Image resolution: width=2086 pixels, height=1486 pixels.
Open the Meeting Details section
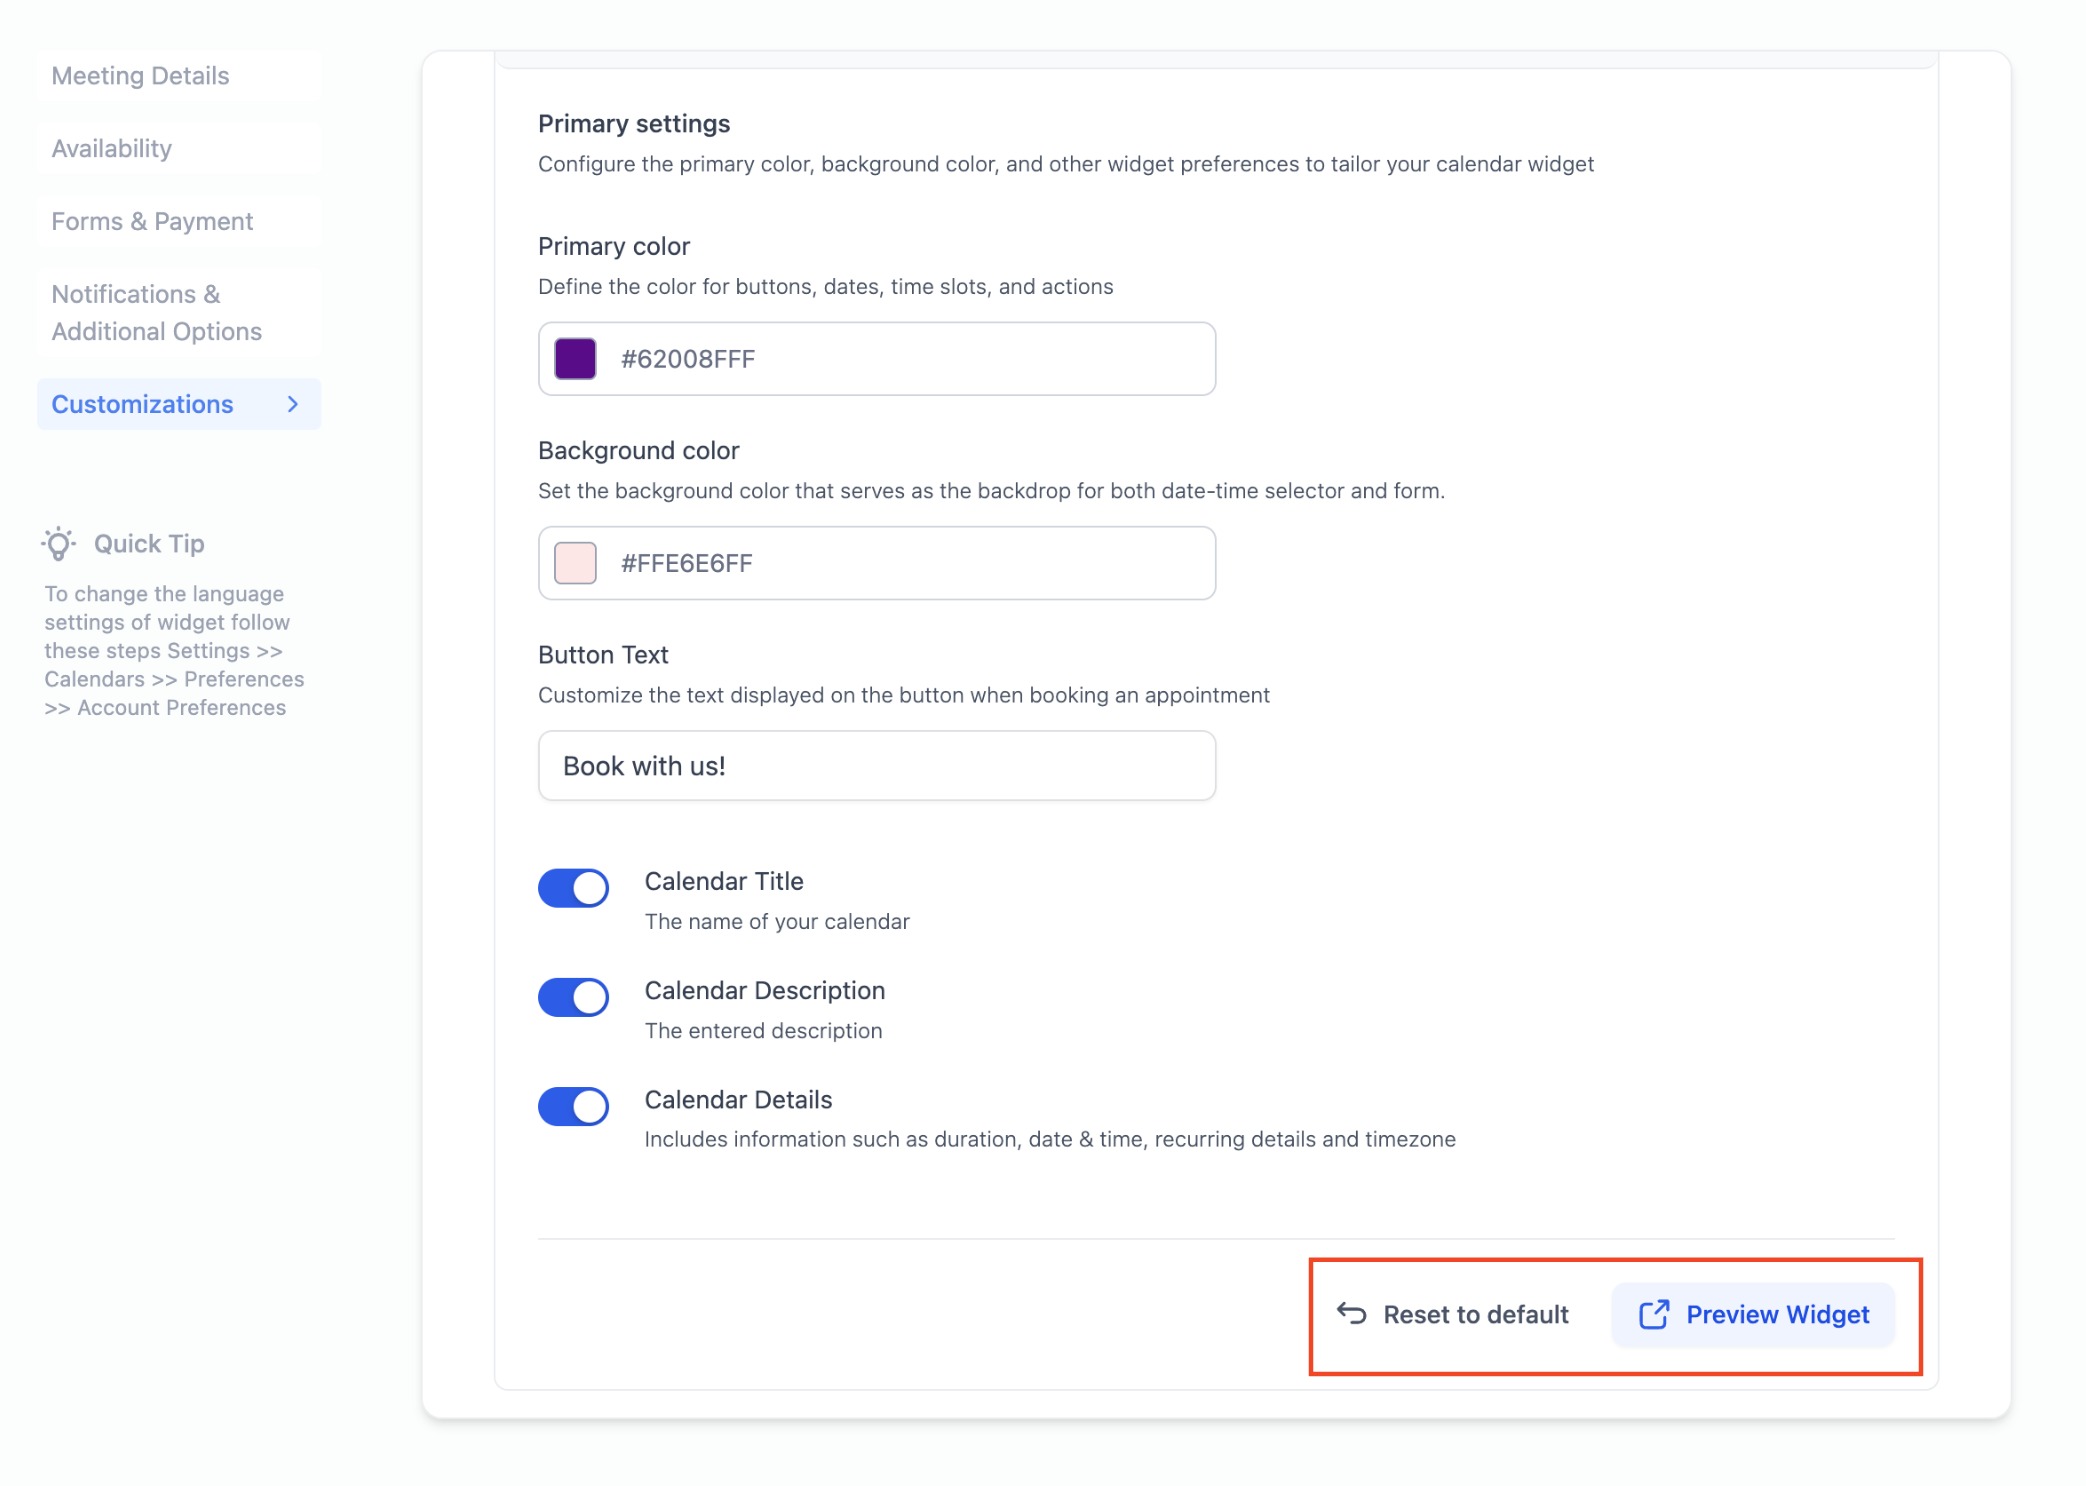[140, 76]
